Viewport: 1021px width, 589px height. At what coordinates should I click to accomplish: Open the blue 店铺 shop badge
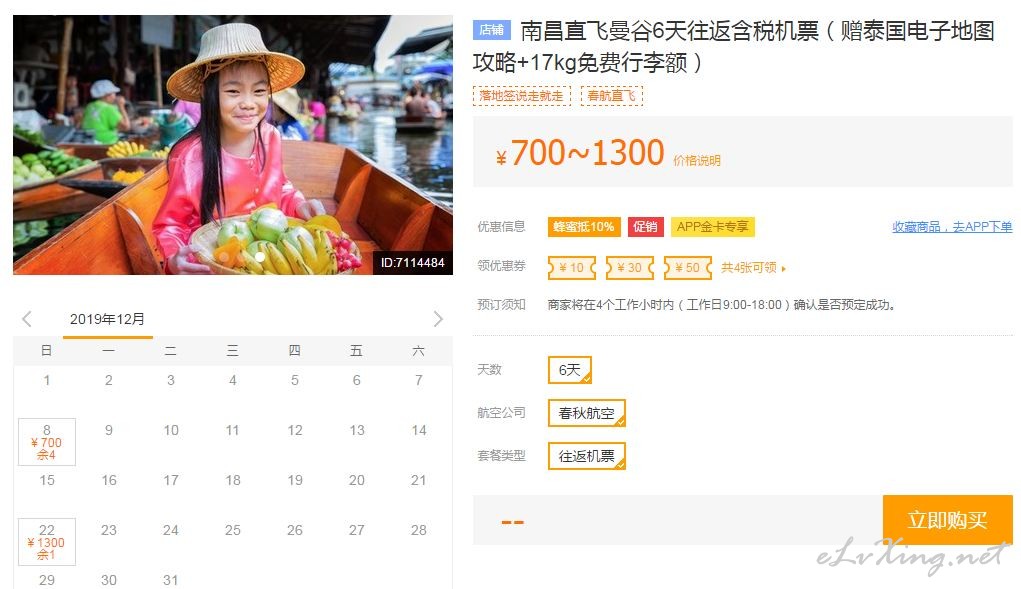(x=492, y=30)
